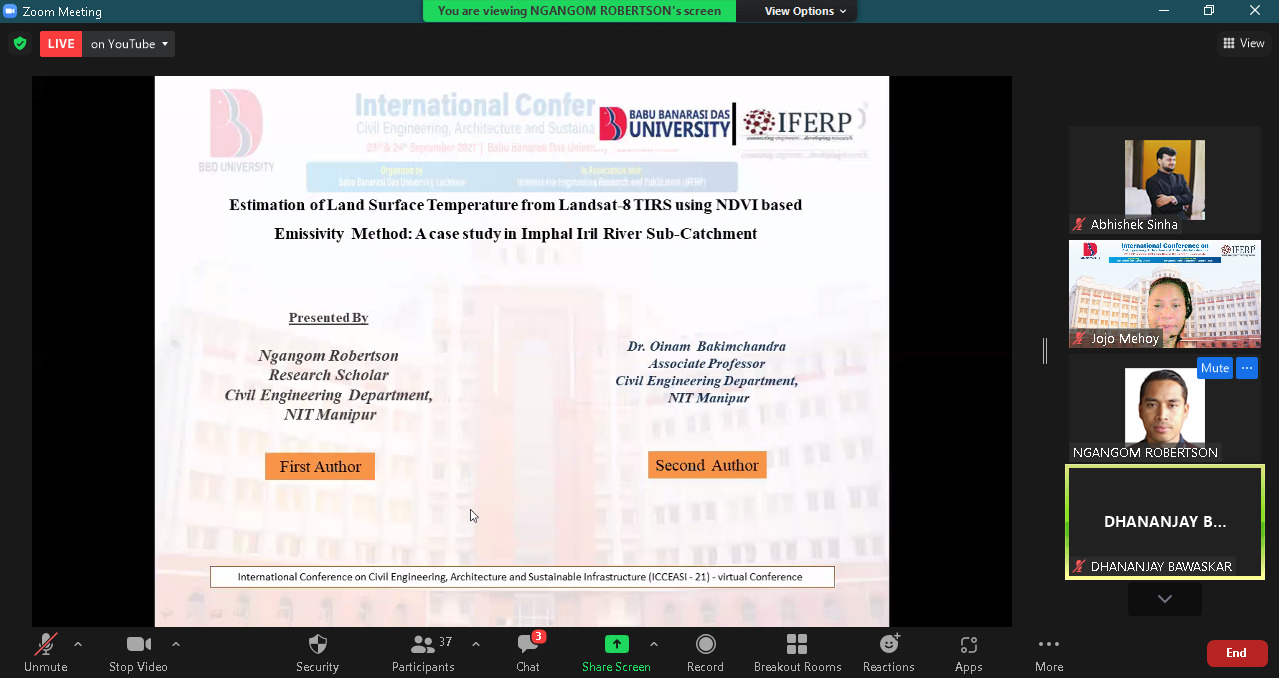Click Stop Video camera icon
Viewport: 1279px width, 678px height.
(x=138, y=645)
